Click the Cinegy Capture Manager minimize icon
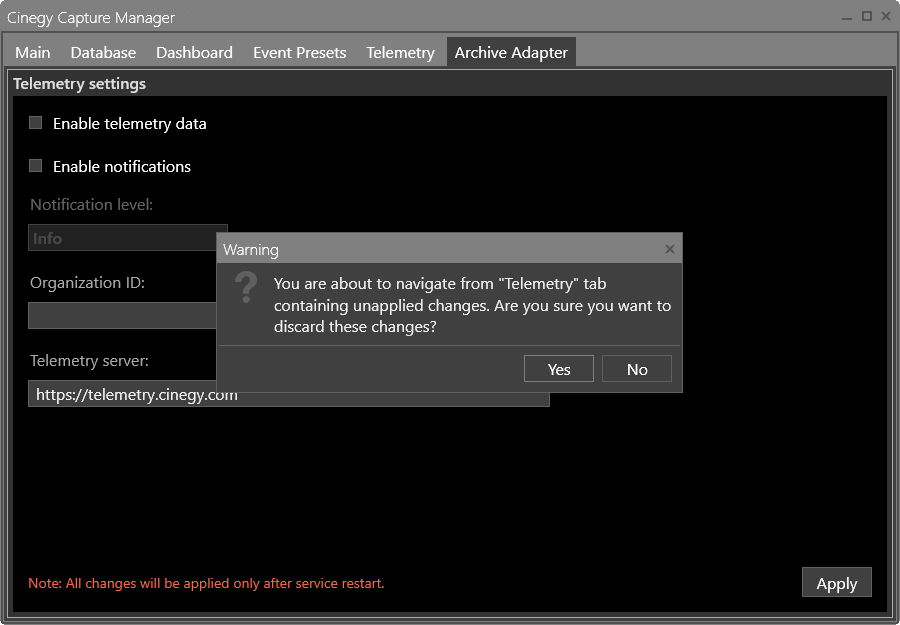 [x=845, y=17]
